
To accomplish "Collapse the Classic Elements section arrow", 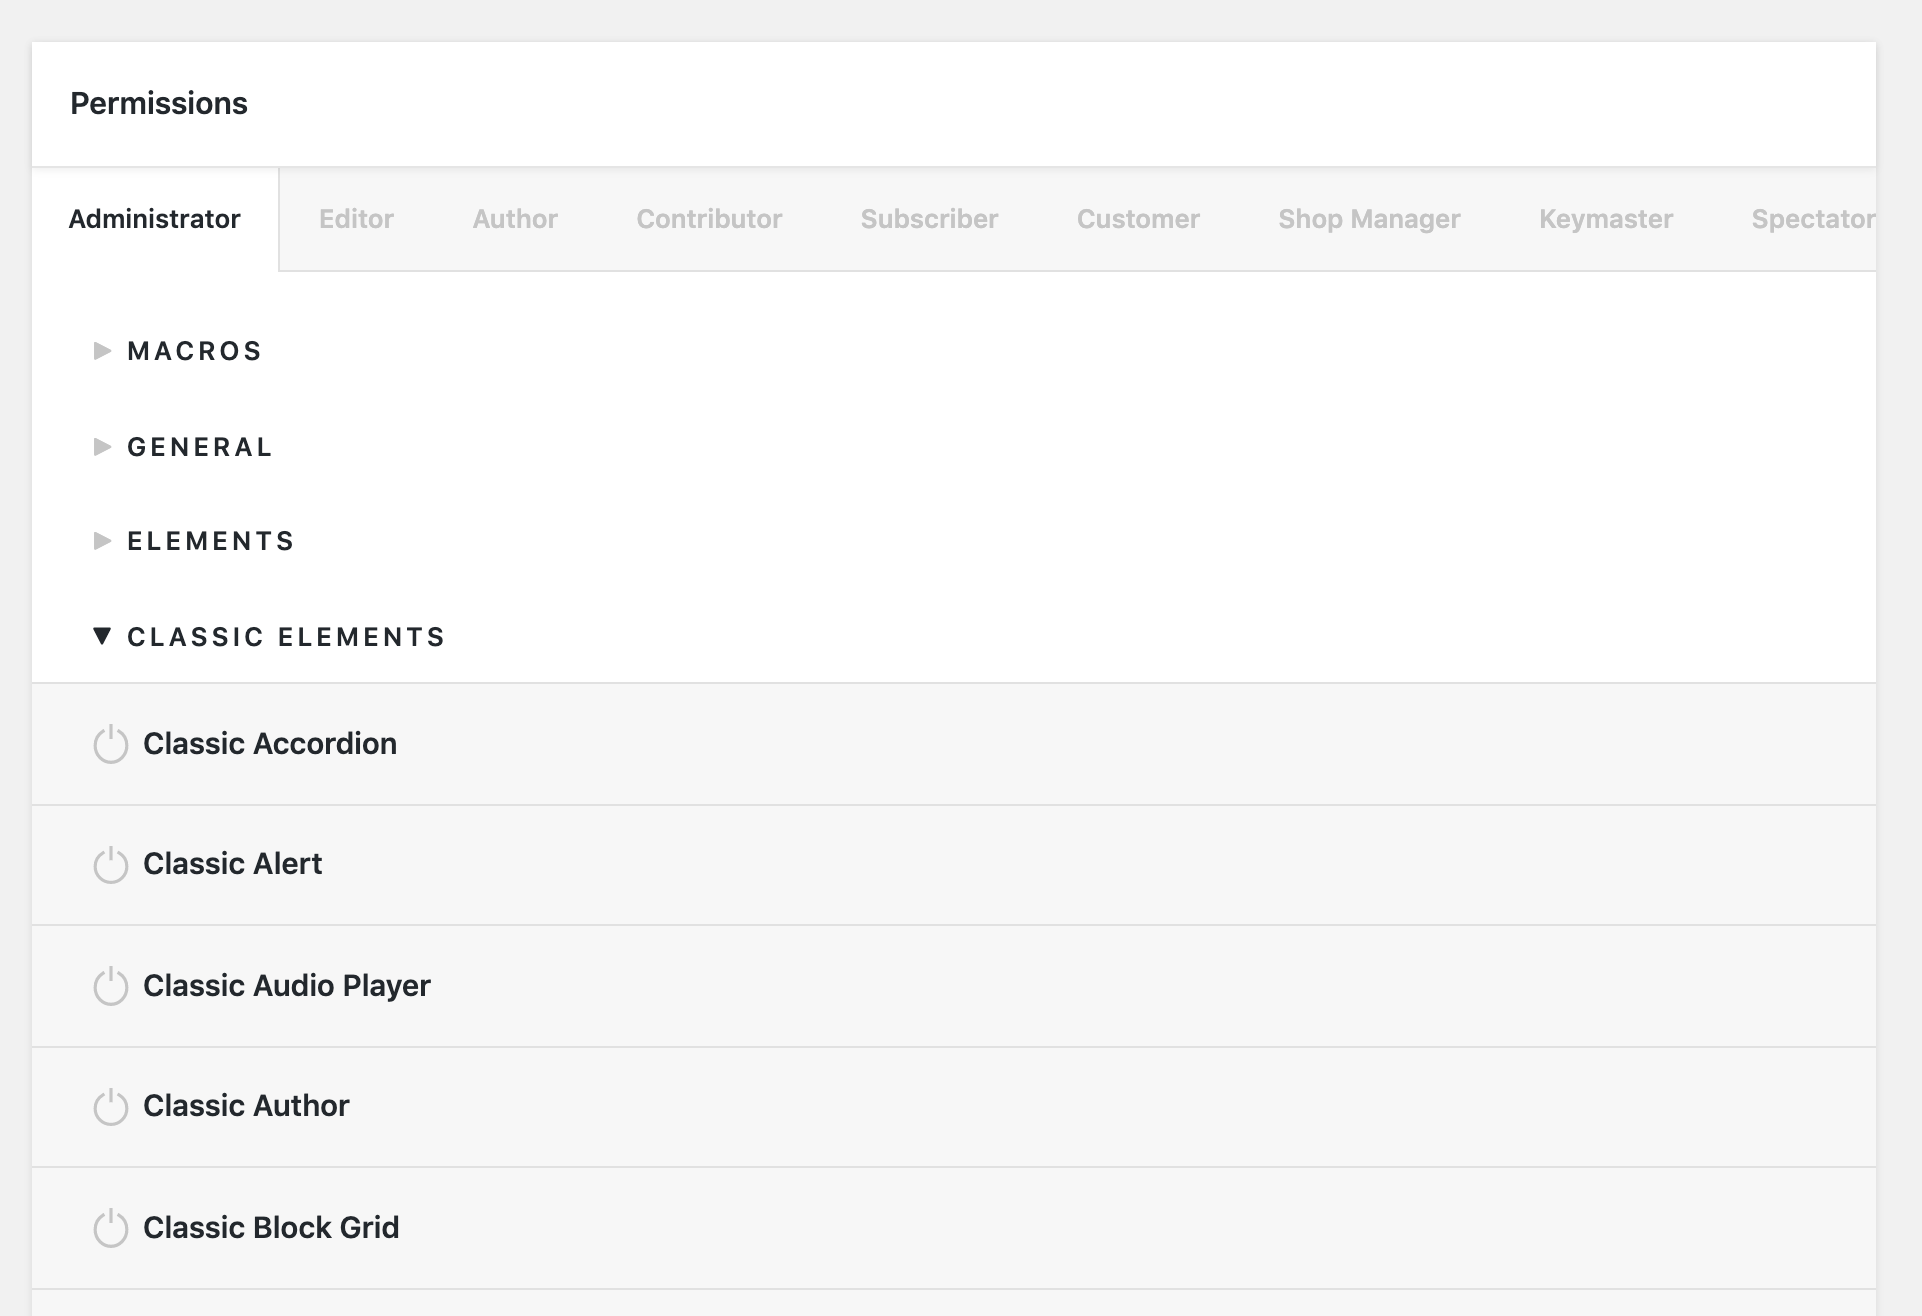I will coord(101,636).
